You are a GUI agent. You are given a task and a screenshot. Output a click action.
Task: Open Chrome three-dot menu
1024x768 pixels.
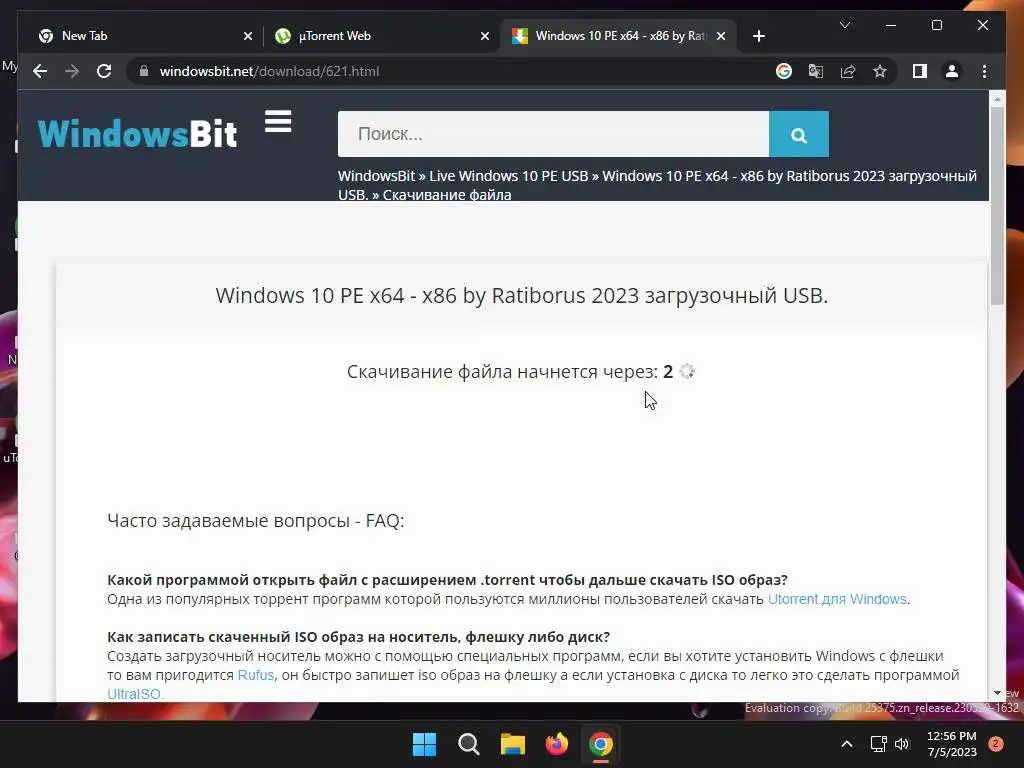click(984, 71)
